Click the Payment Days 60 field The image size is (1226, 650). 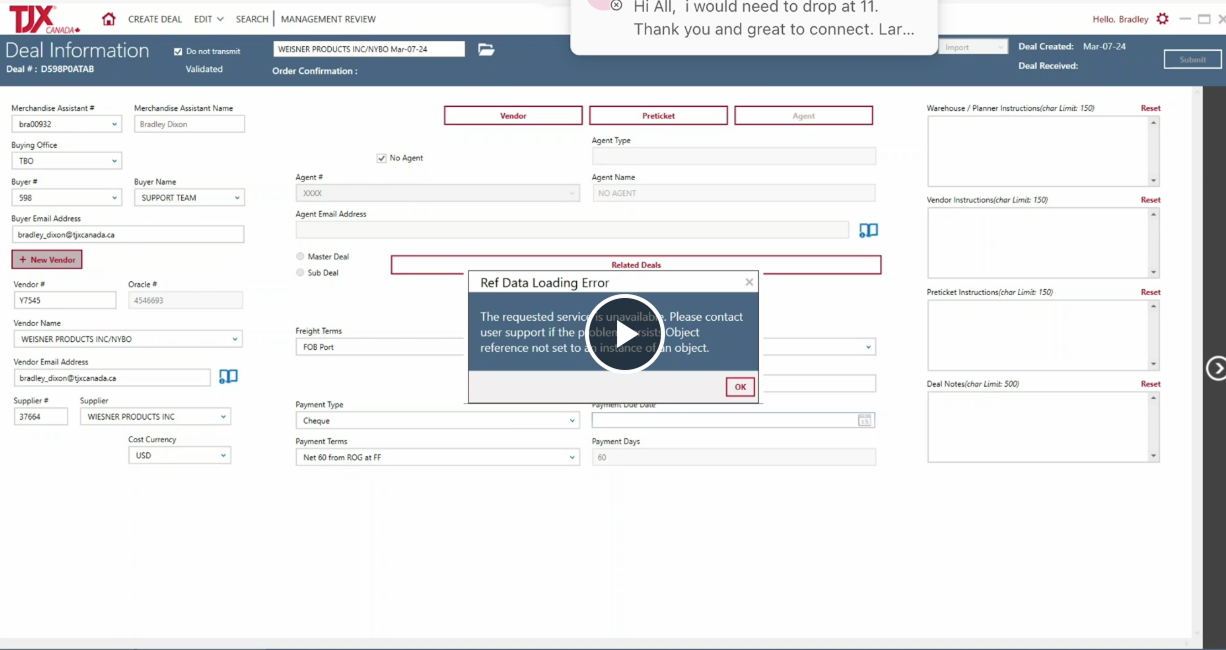click(x=734, y=457)
